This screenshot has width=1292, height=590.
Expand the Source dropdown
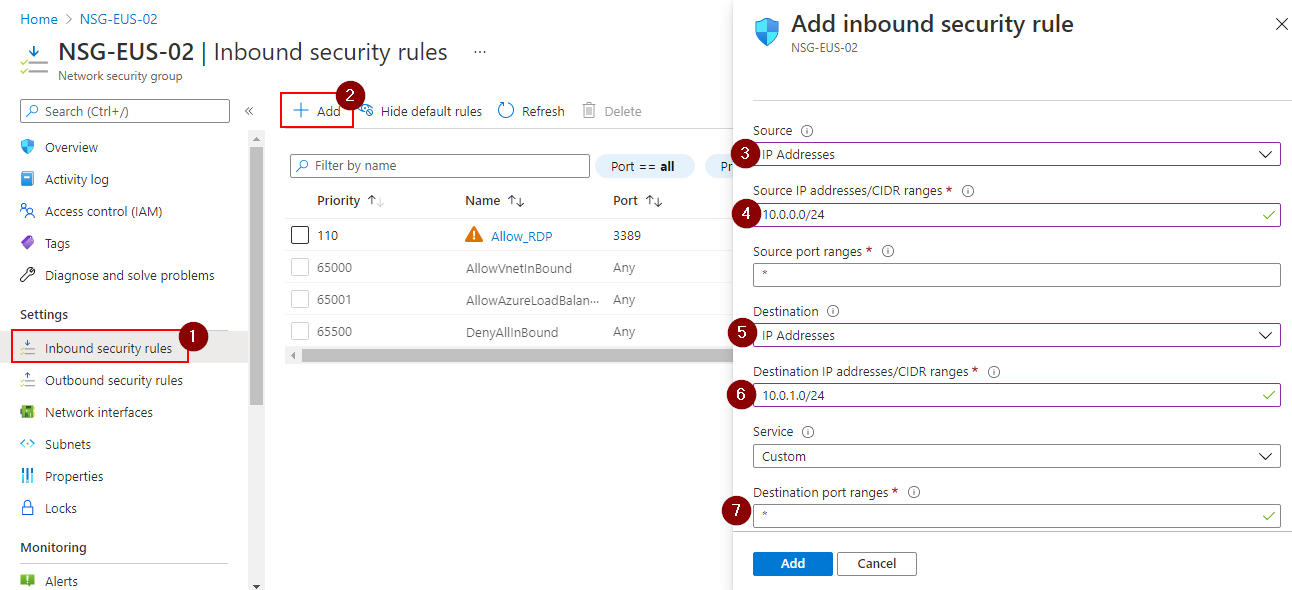(x=1016, y=155)
